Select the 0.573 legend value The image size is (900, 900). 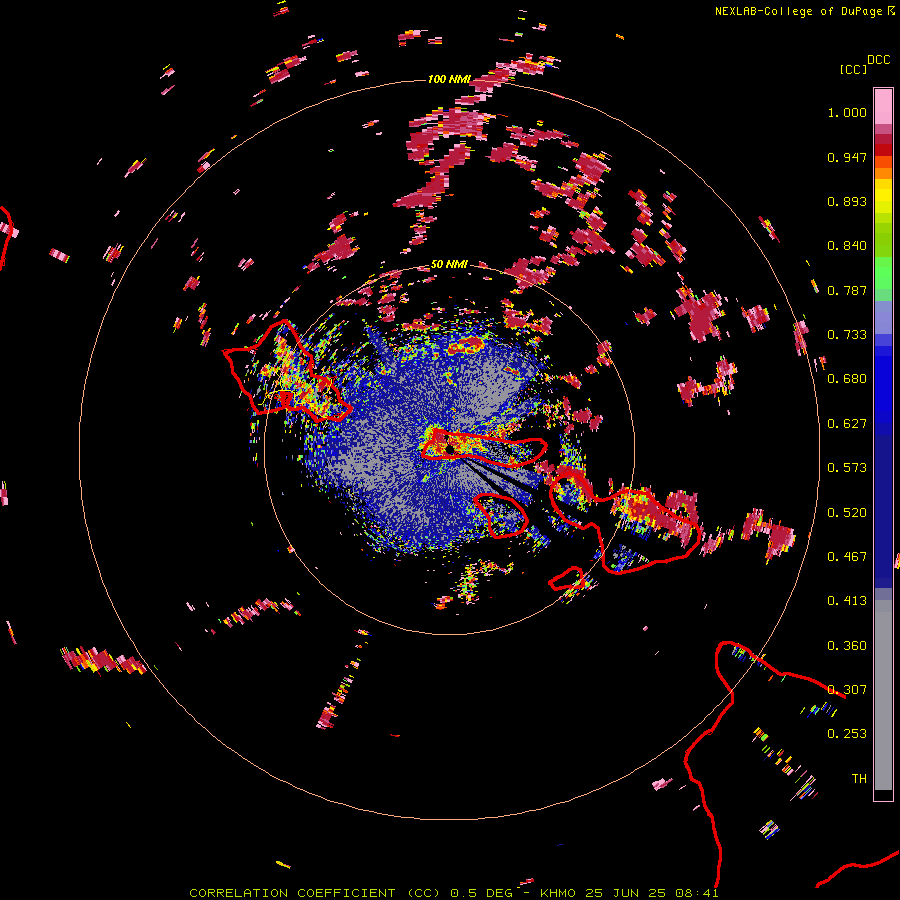point(847,468)
